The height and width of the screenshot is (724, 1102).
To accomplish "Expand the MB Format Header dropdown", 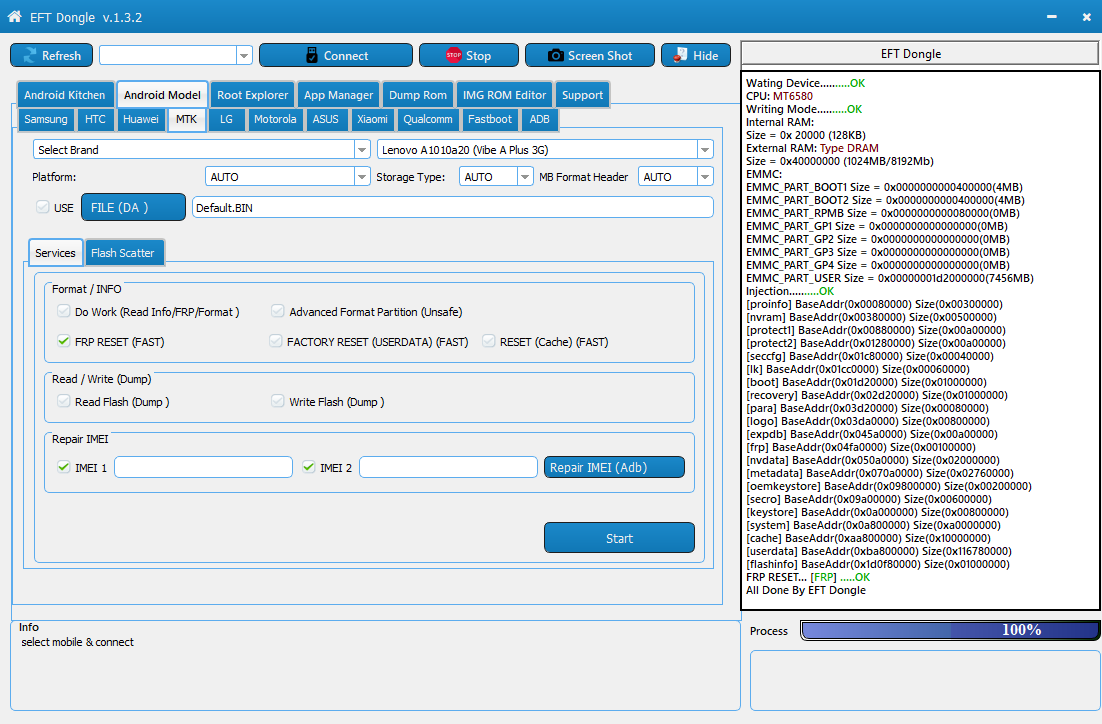I will tap(705, 177).
